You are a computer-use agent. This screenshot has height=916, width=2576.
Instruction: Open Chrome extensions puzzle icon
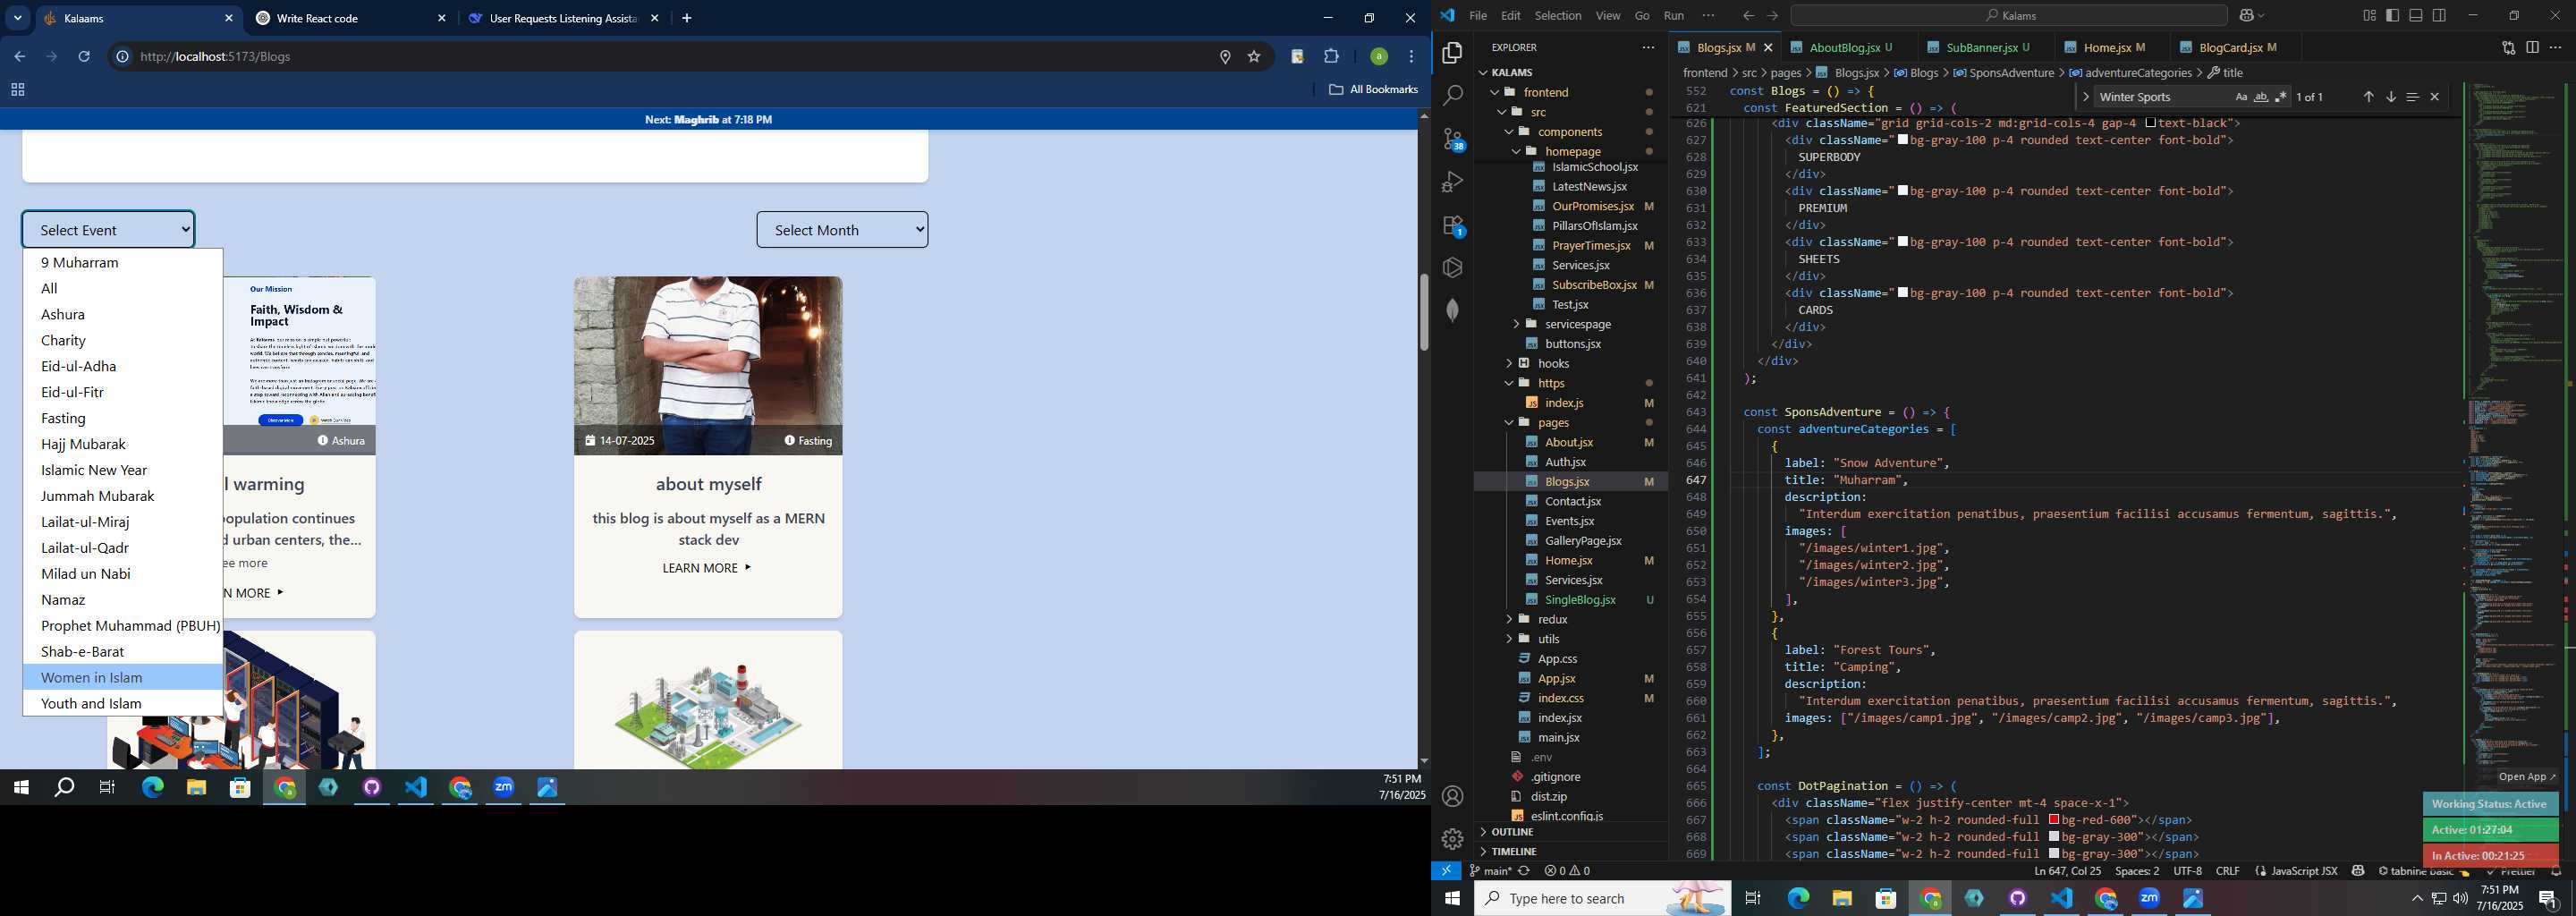point(1331,57)
